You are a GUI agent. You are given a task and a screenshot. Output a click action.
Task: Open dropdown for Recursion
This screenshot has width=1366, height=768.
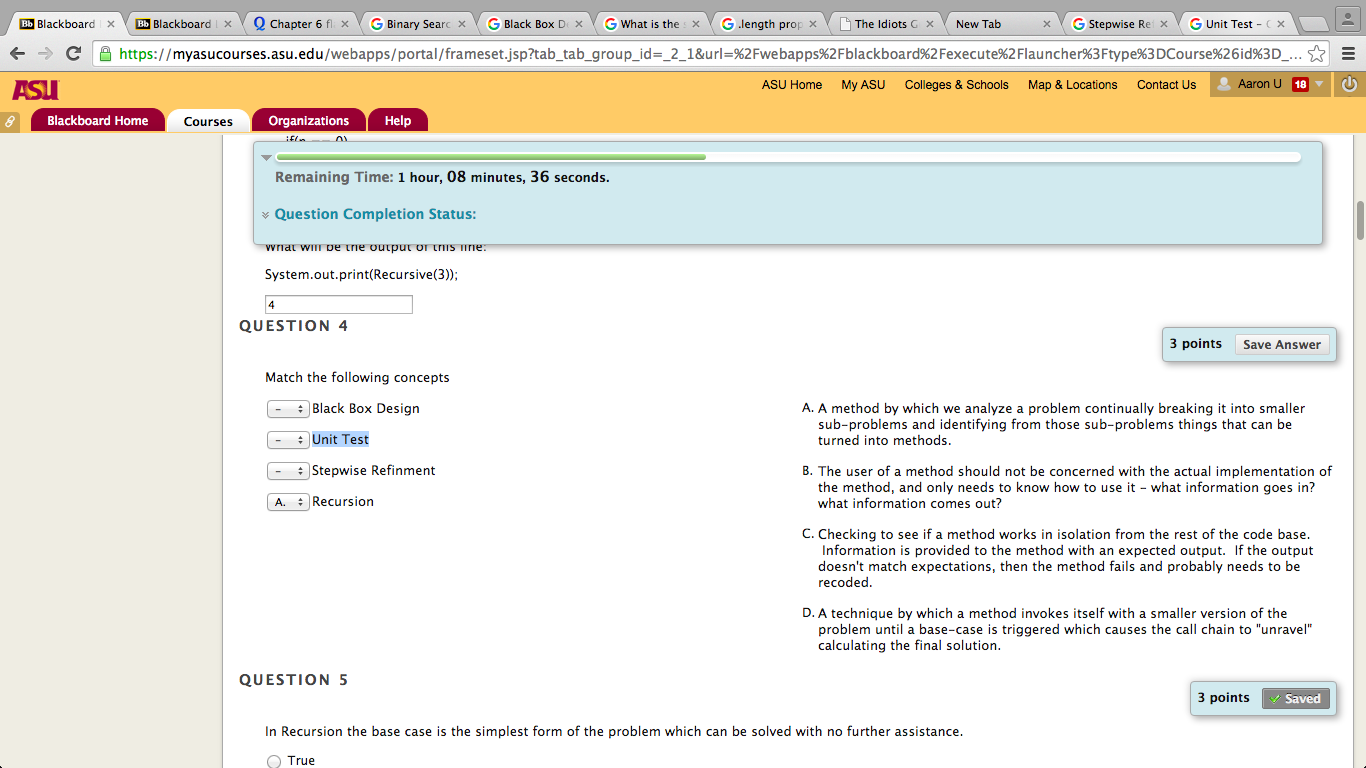pos(288,502)
